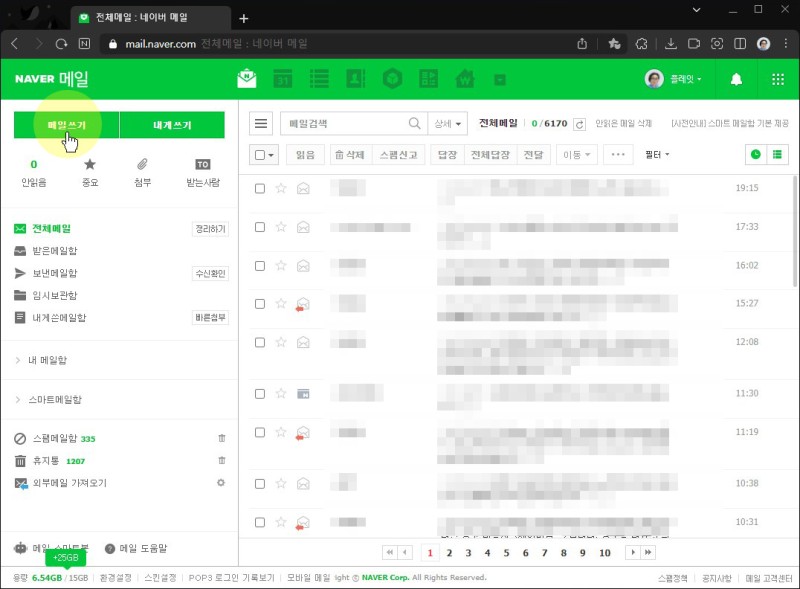The image size is (800, 589).
Task: Go to next page arrow
Action: pyautogui.click(x=633, y=552)
